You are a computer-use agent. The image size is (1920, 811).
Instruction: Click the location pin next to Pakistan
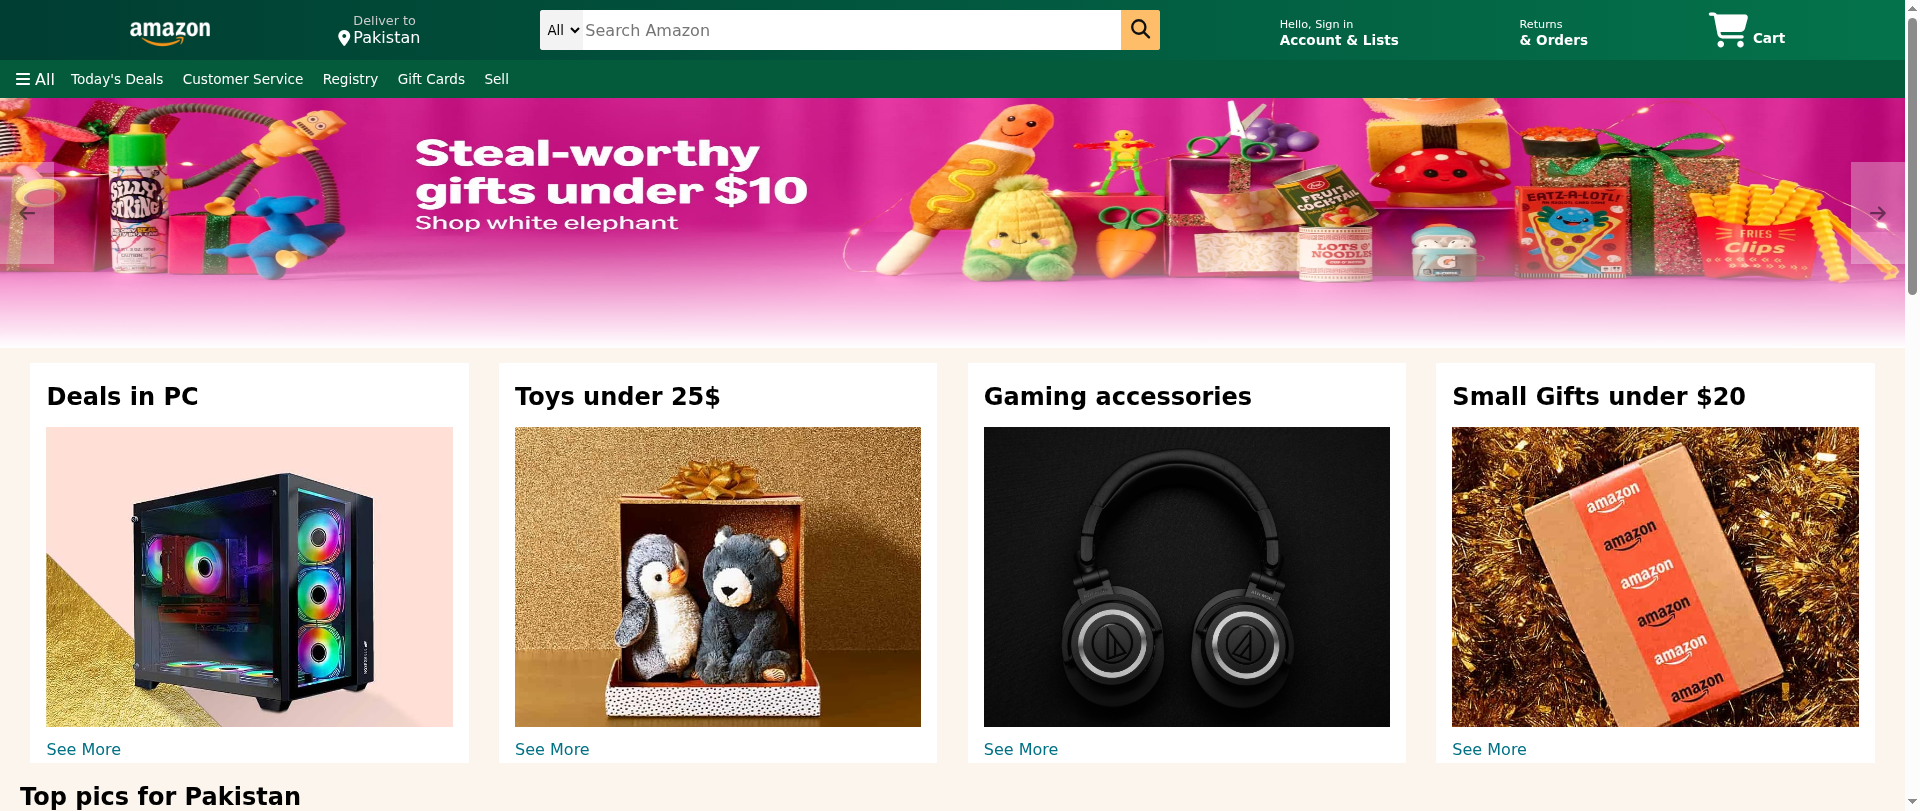[x=344, y=38]
